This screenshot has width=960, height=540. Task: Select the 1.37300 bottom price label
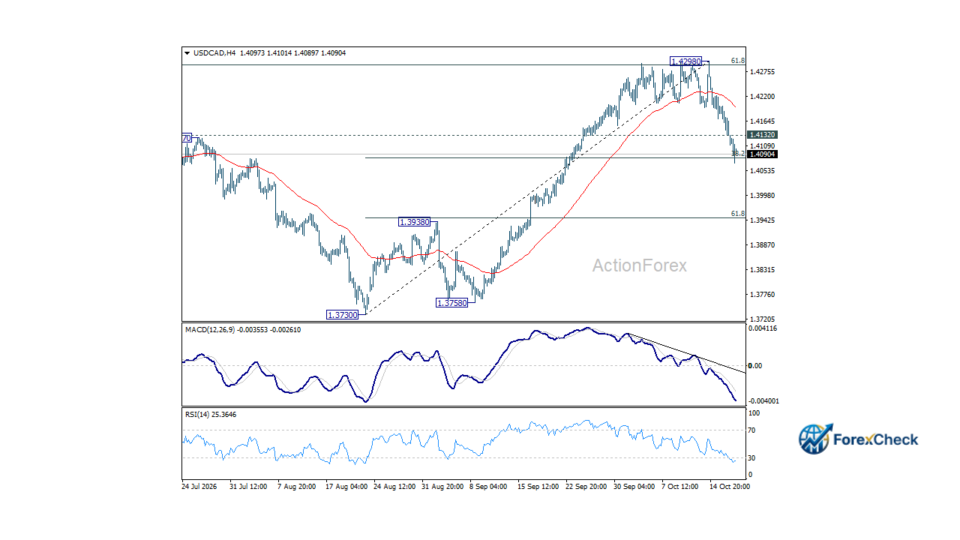(342, 315)
